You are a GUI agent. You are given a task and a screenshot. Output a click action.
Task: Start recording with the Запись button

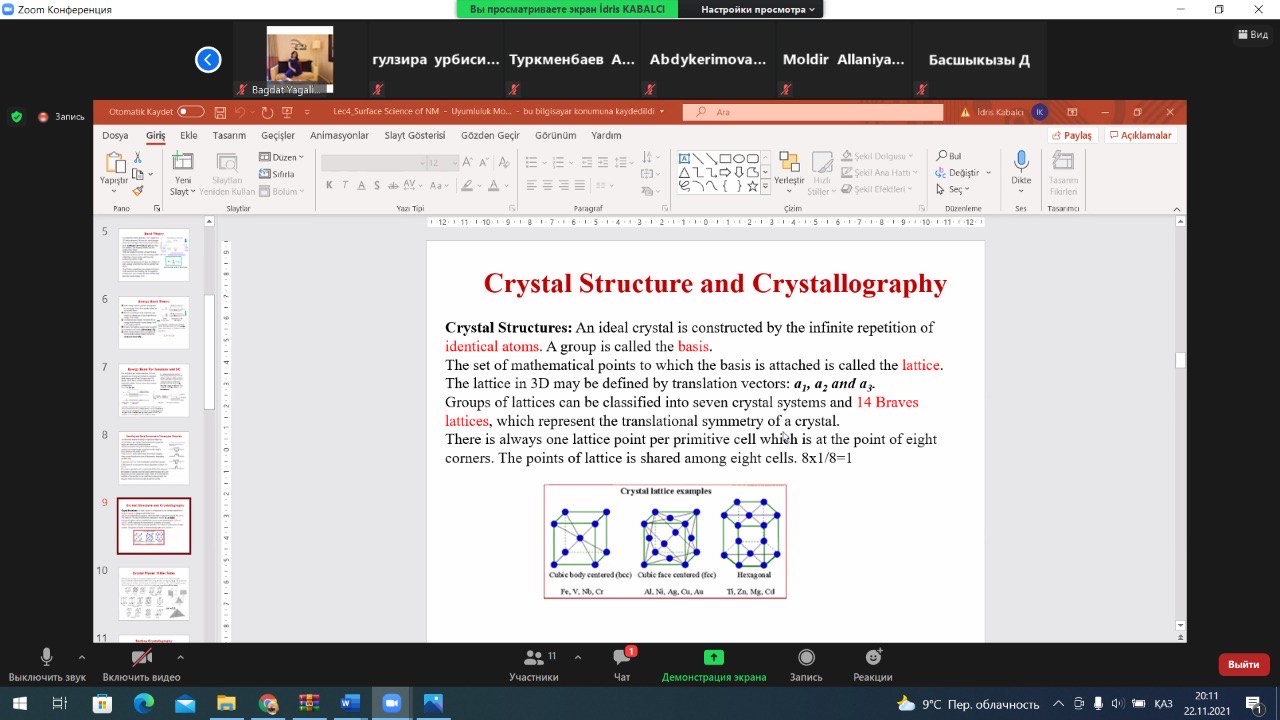pos(806,658)
